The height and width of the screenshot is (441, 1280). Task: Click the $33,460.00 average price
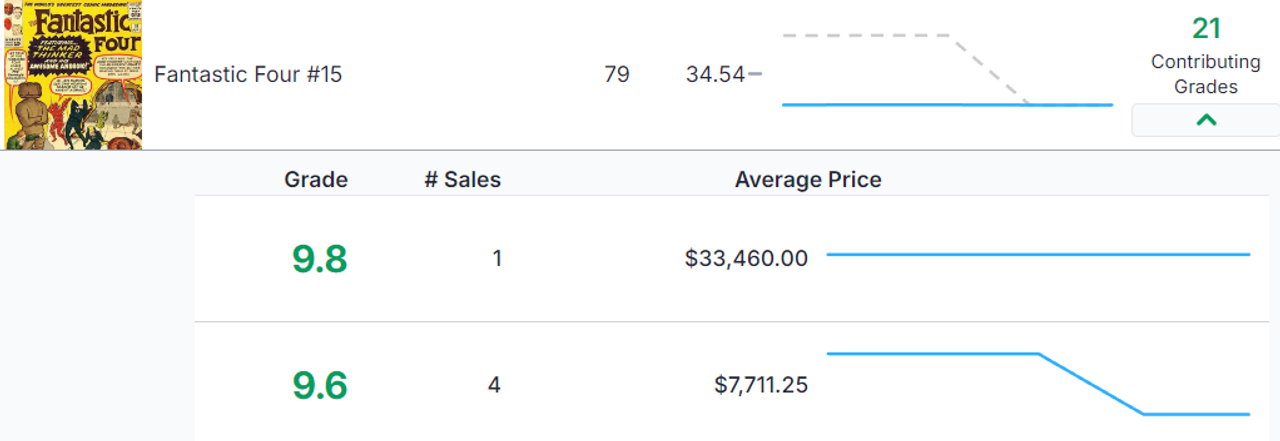pos(746,259)
